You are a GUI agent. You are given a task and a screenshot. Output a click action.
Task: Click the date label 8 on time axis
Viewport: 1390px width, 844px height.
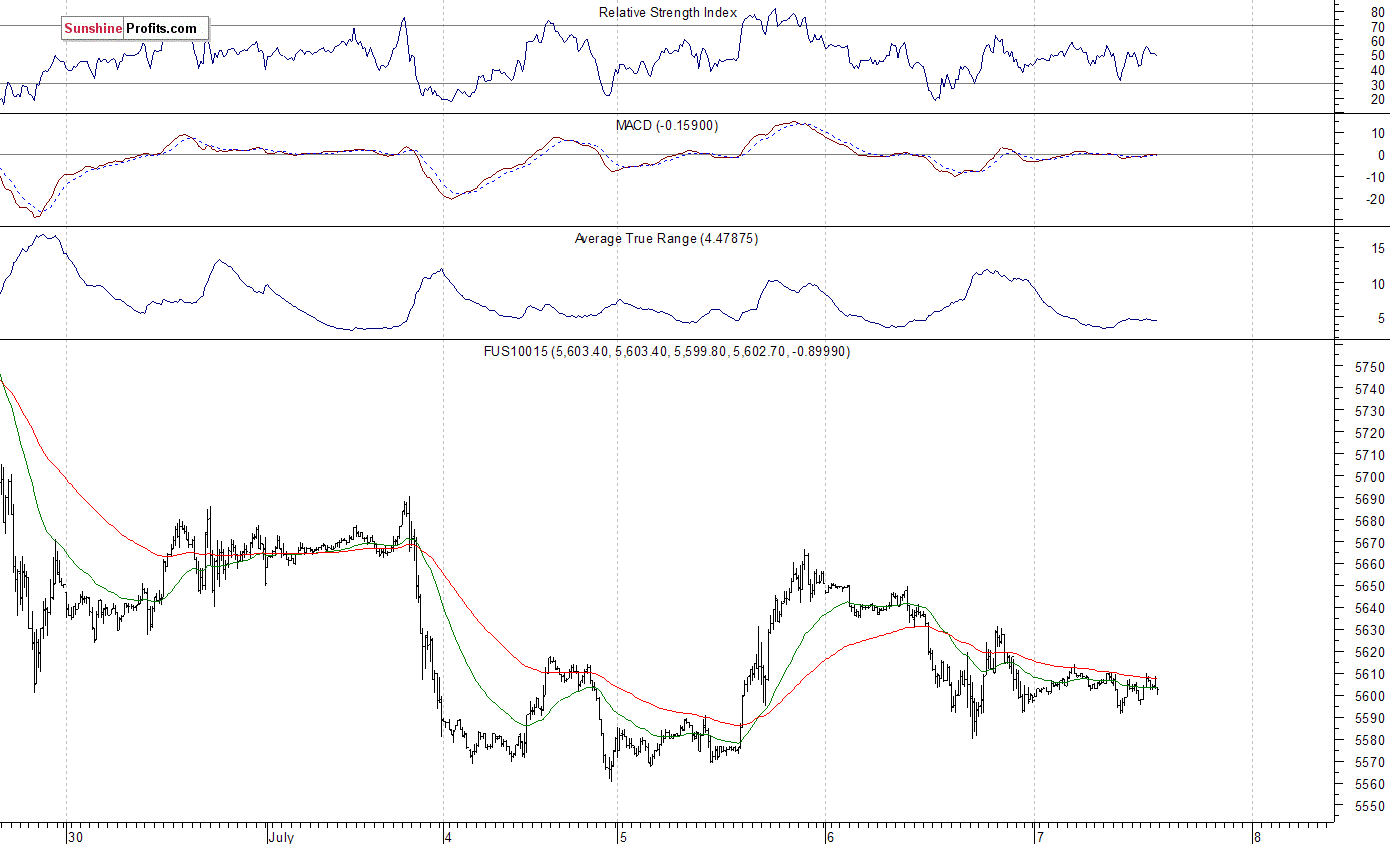pyautogui.click(x=1257, y=837)
